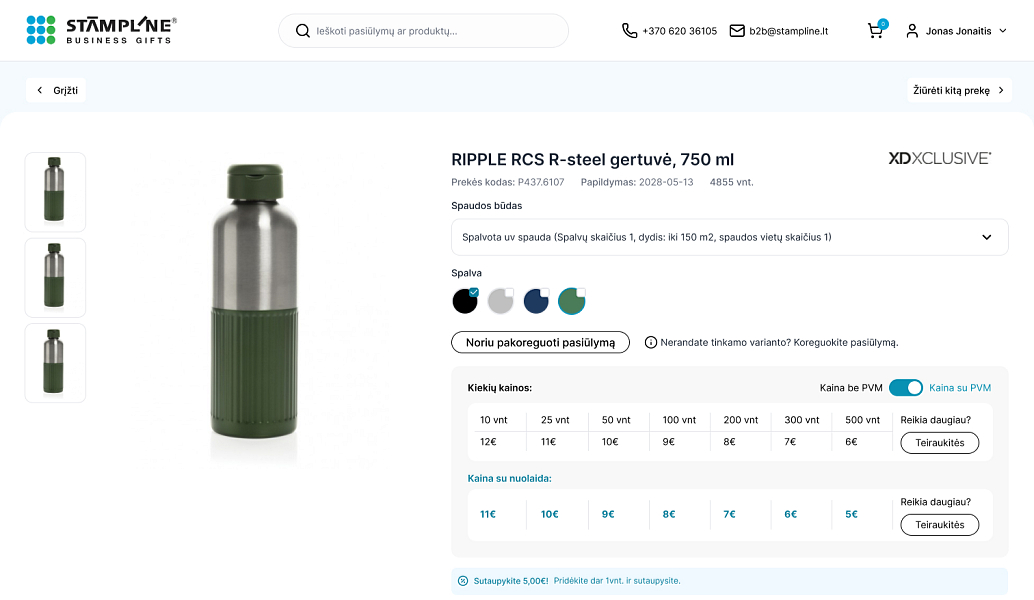The image size is (1034, 600).
Task: Toggle the Kaina be PVM / su PVM switch
Action: (905, 388)
